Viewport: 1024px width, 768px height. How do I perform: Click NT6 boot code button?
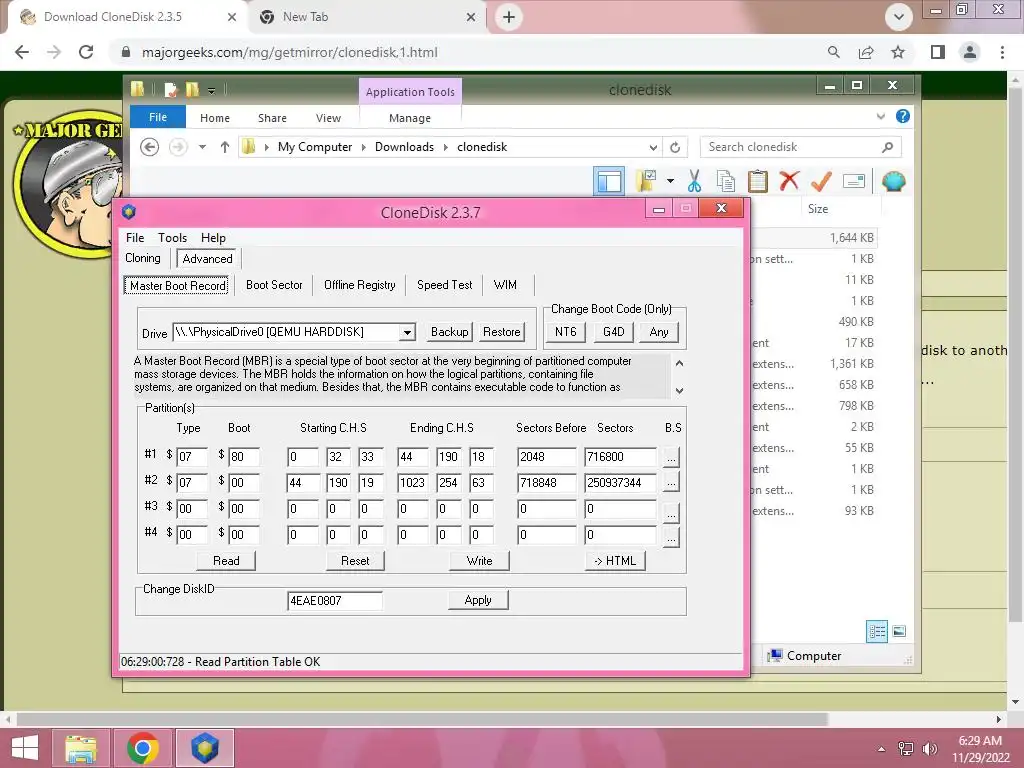[566, 332]
